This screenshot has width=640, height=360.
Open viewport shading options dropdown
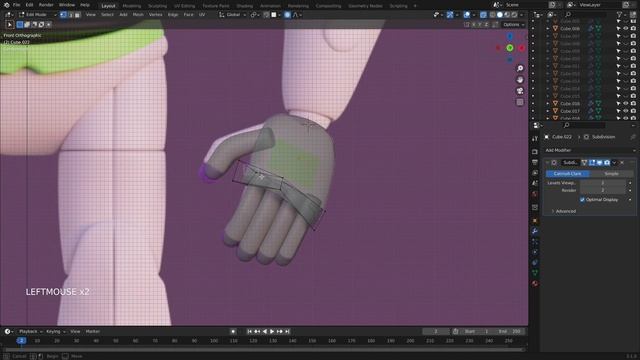[522, 15]
